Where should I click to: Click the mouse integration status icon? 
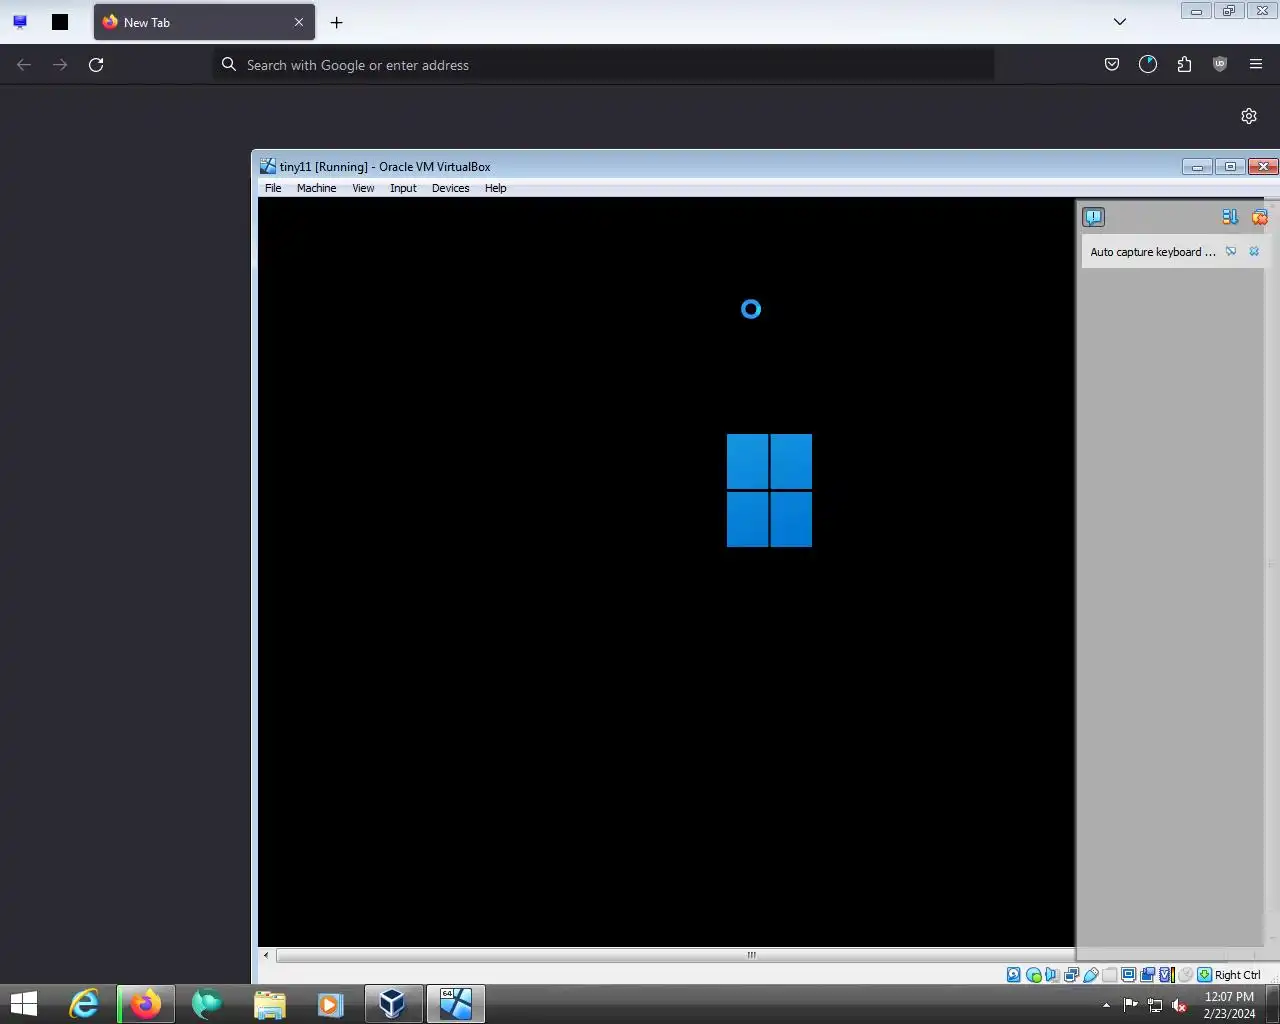click(1185, 975)
